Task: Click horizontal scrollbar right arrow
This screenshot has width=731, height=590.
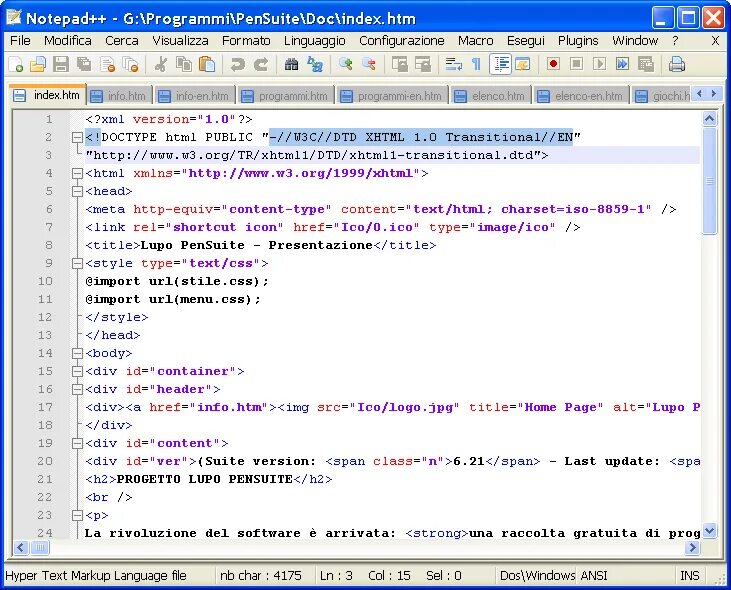Action: (692, 548)
